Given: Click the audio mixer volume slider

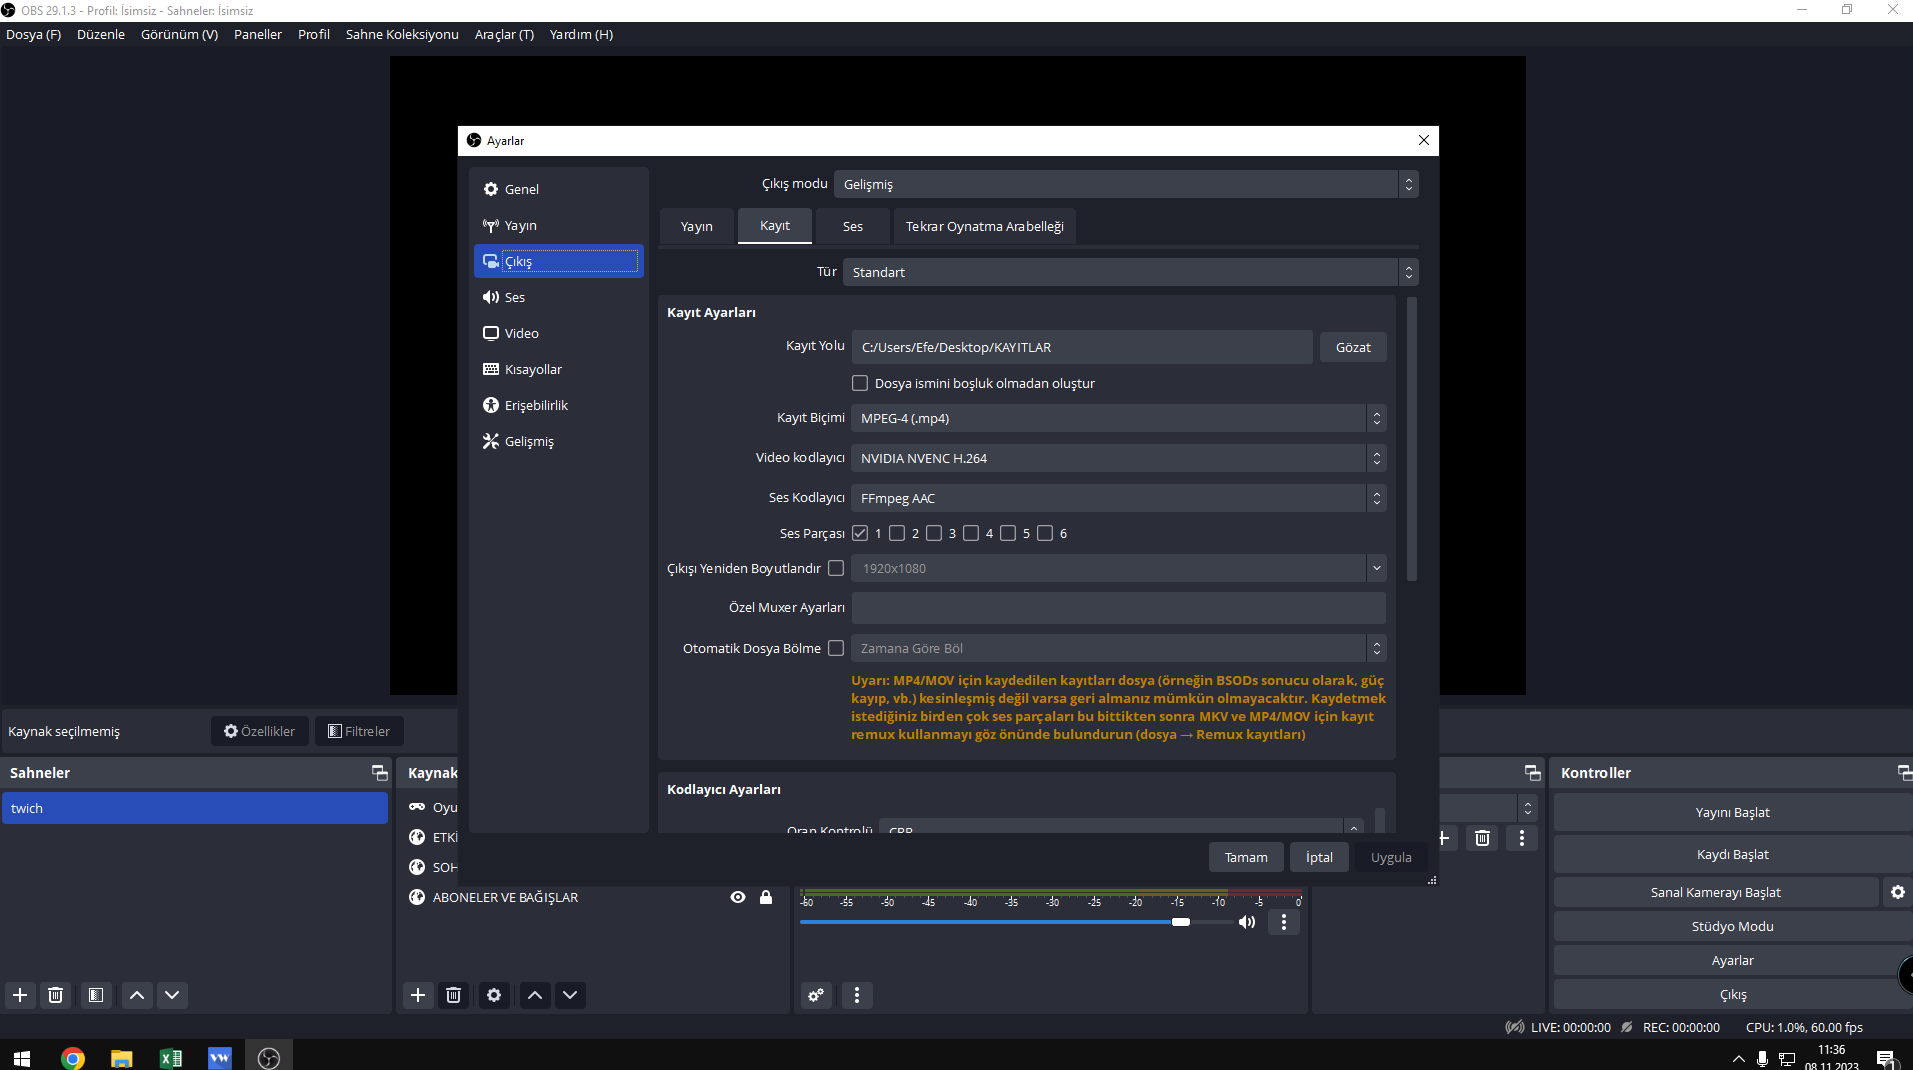Looking at the screenshot, I should 1000,922.
